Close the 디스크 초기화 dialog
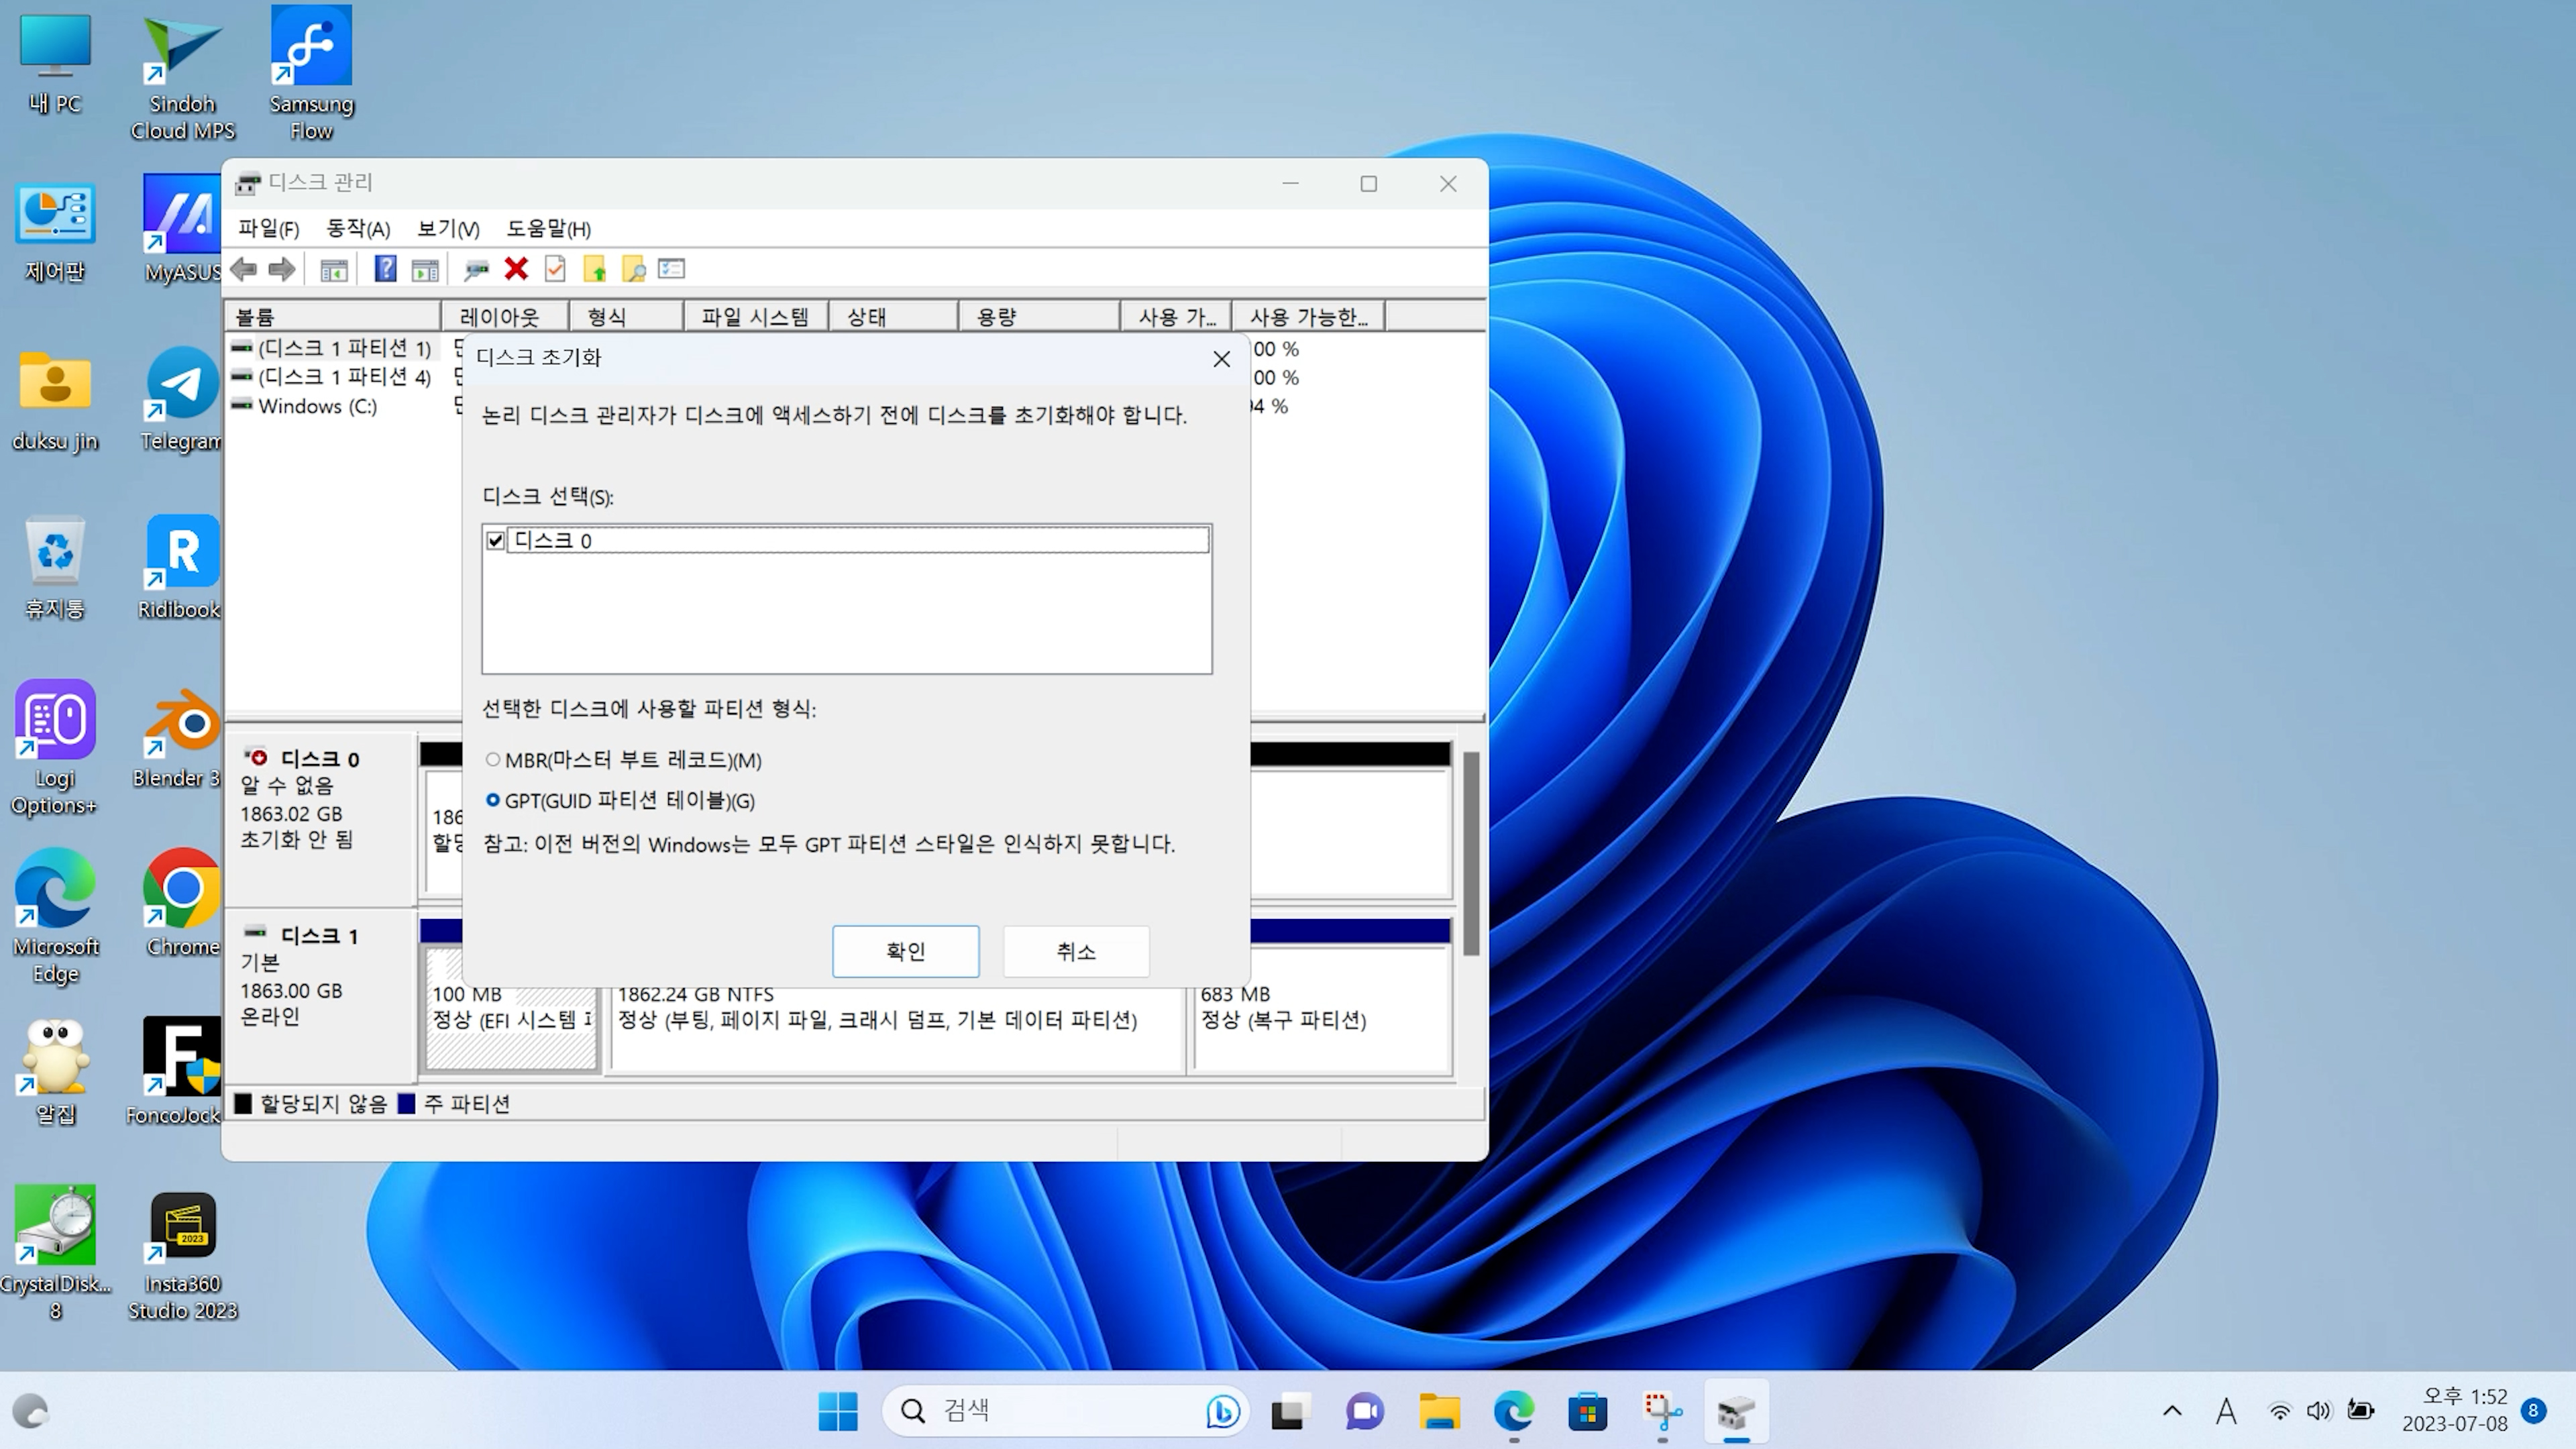 [1221, 359]
